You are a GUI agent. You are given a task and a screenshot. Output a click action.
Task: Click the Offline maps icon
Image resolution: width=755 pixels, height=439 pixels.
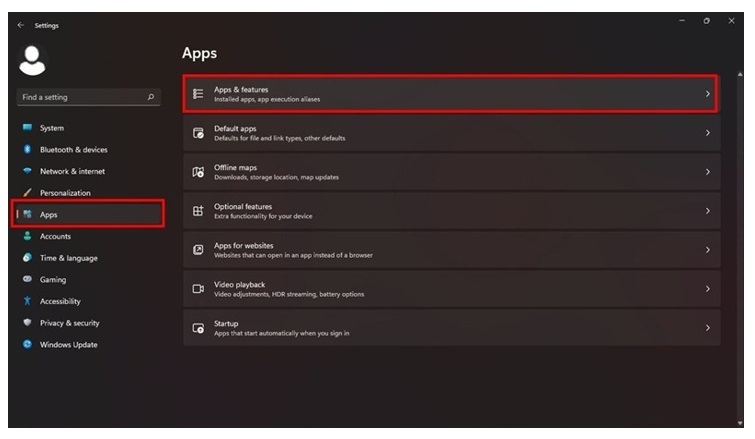pos(198,172)
